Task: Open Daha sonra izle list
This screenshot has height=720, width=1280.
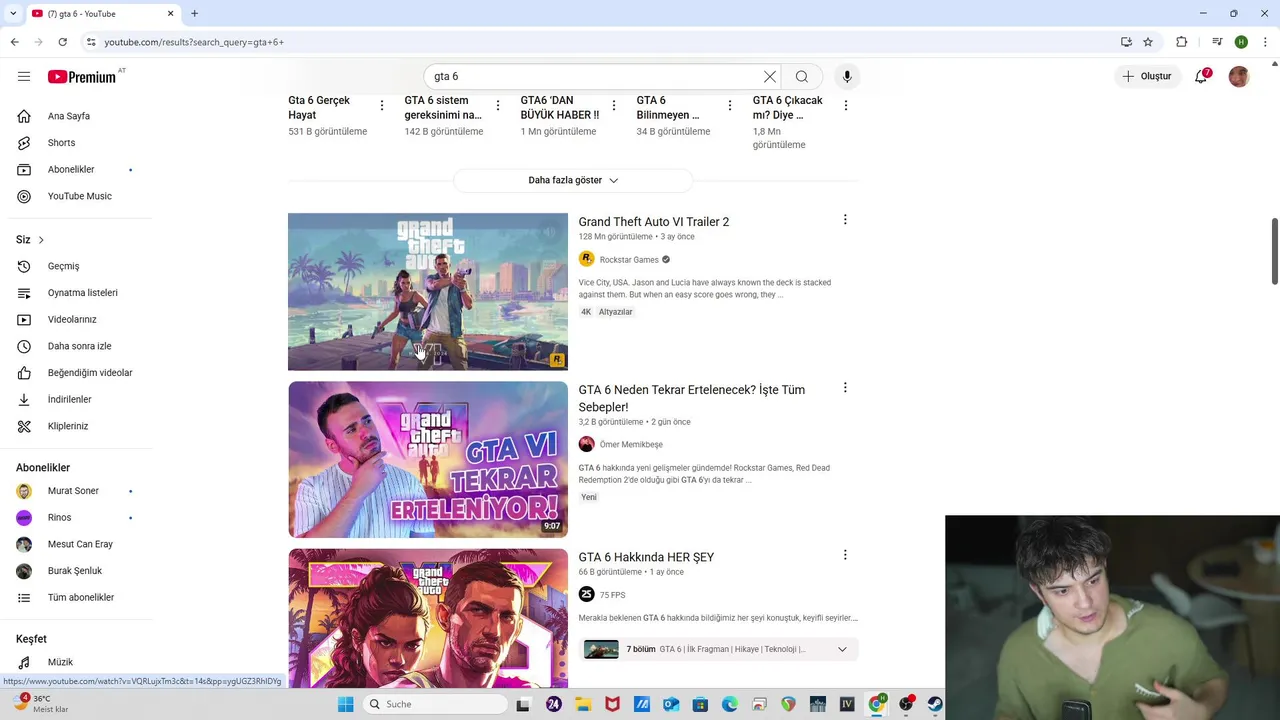Action: 80,346
